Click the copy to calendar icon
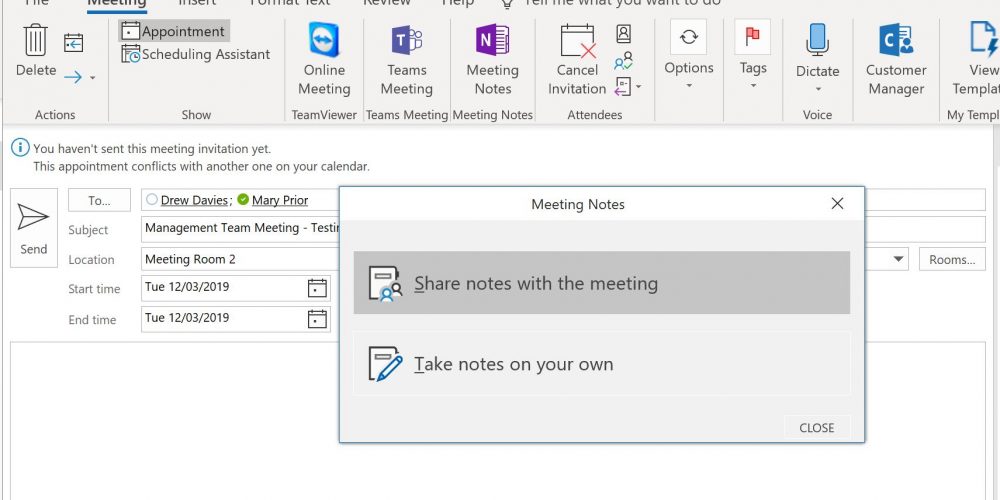The image size is (1000, 500). [x=74, y=43]
